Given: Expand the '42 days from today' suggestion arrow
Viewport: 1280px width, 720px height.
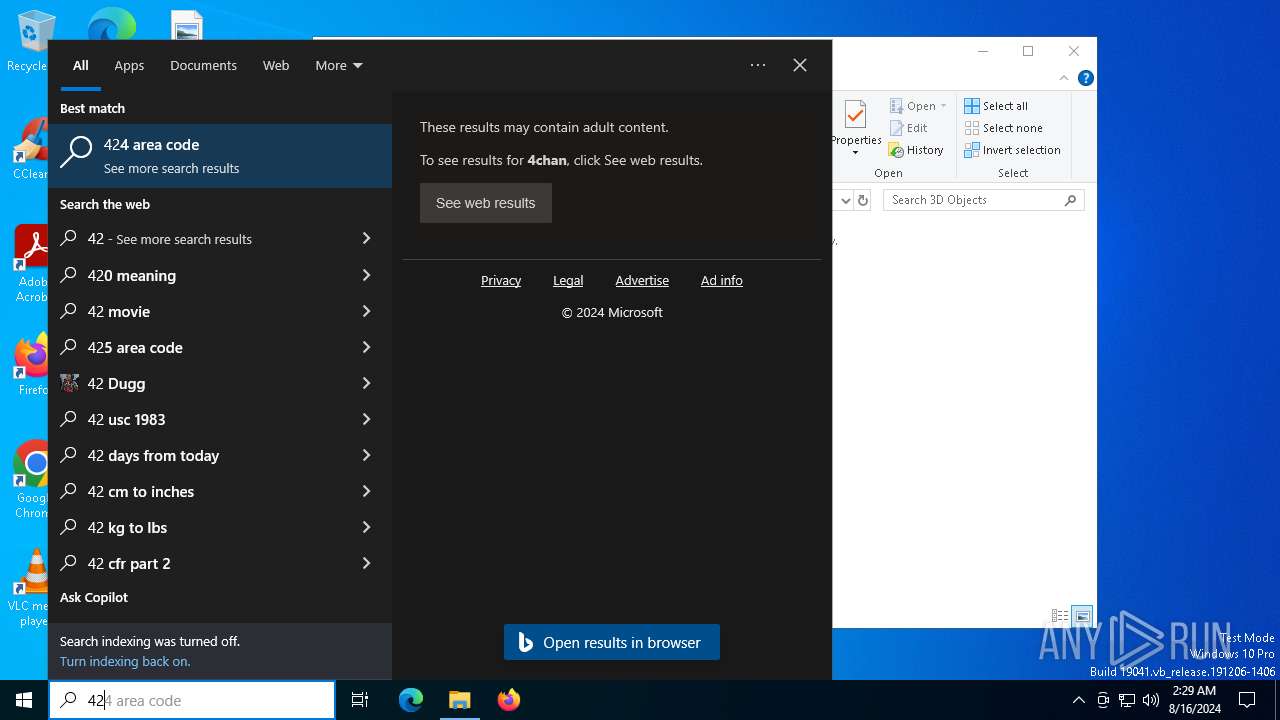Looking at the screenshot, I should [x=366, y=455].
